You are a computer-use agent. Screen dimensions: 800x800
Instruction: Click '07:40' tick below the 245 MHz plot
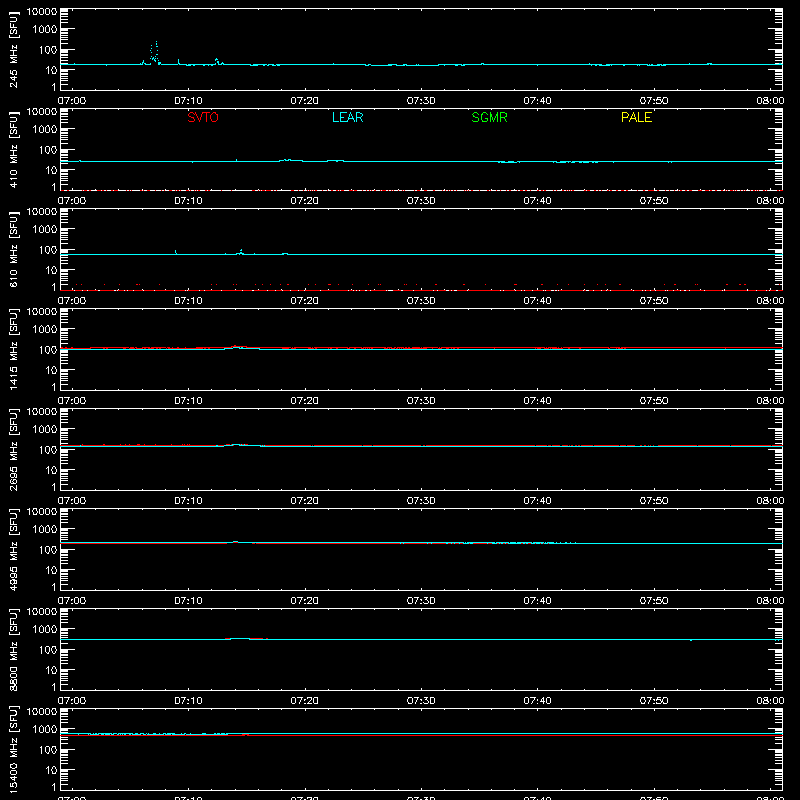[537, 101]
